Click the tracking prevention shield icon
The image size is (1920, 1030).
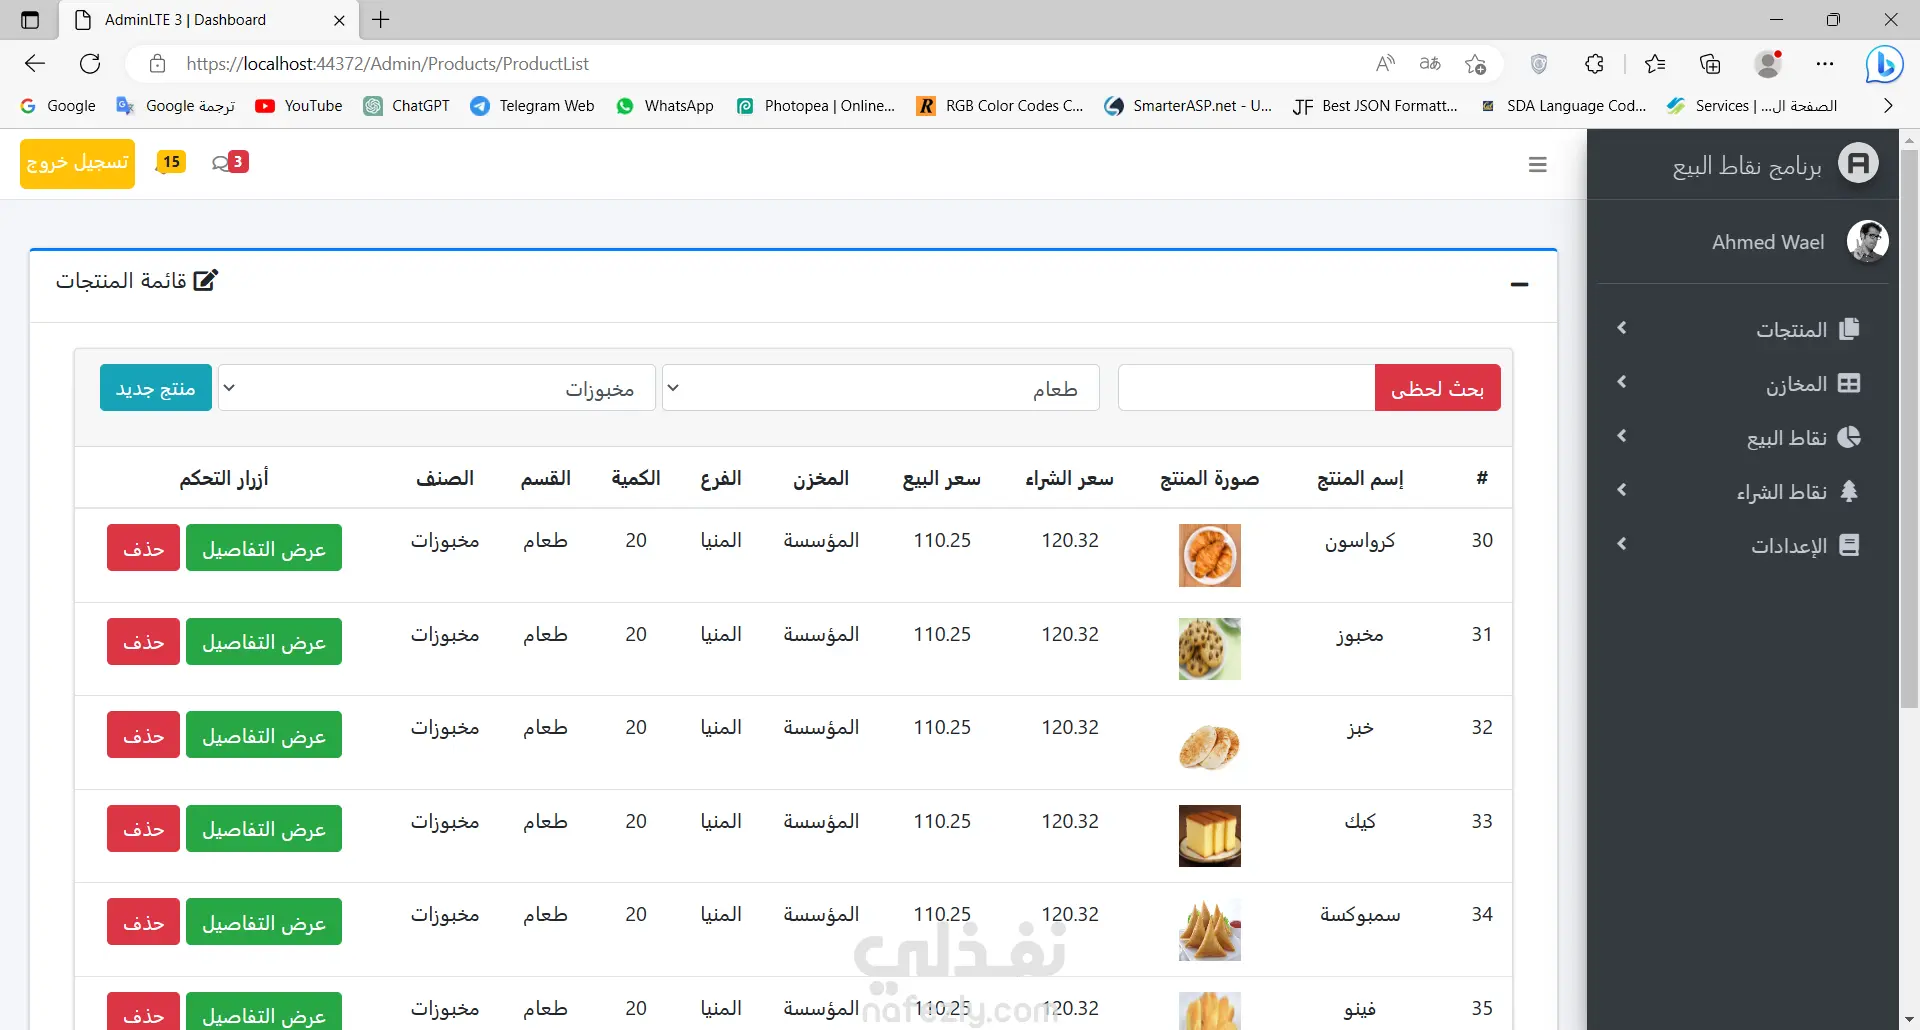coord(1539,64)
